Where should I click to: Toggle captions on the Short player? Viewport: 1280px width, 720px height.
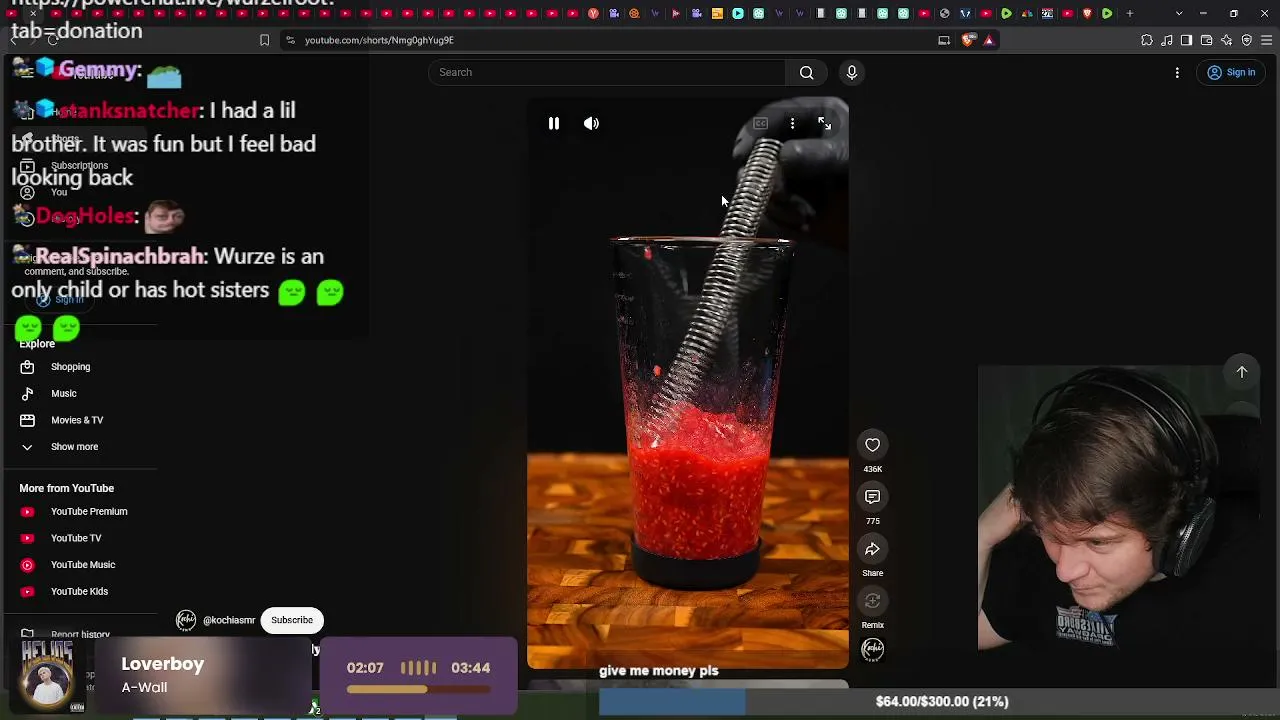coord(760,123)
